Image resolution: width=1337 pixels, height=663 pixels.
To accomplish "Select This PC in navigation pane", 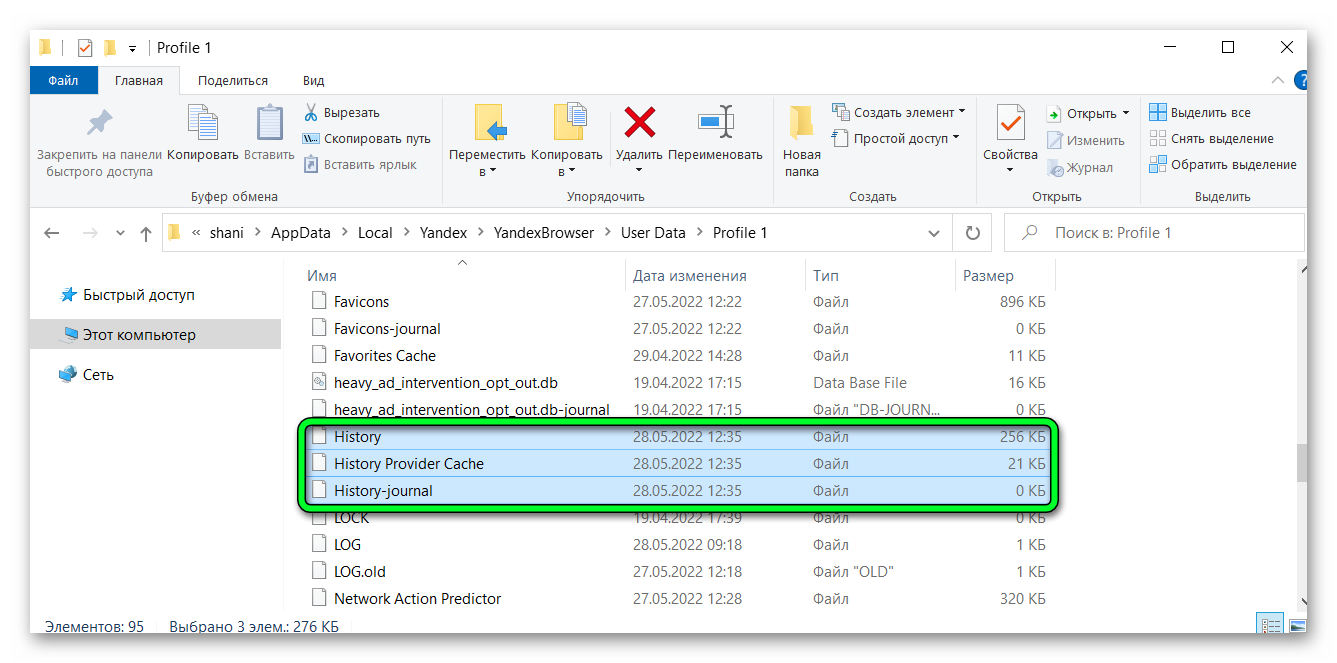I will point(139,335).
